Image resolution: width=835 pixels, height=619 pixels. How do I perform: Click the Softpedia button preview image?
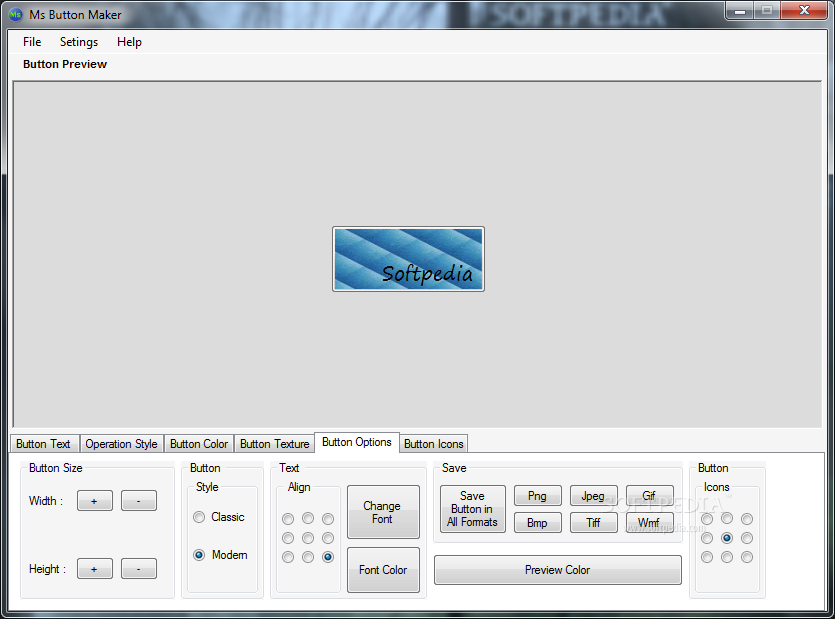[408, 259]
